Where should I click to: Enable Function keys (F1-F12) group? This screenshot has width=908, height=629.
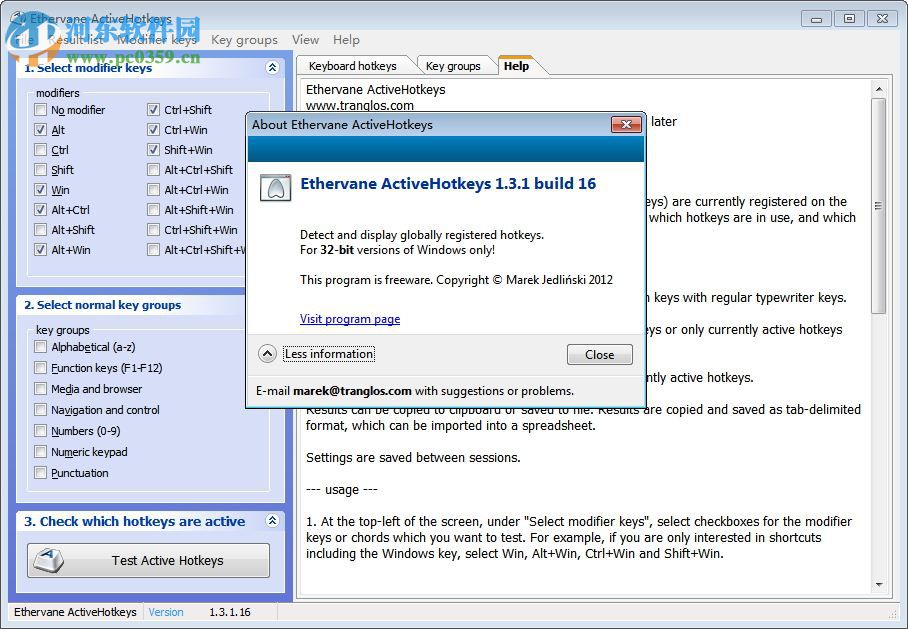(41, 368)
